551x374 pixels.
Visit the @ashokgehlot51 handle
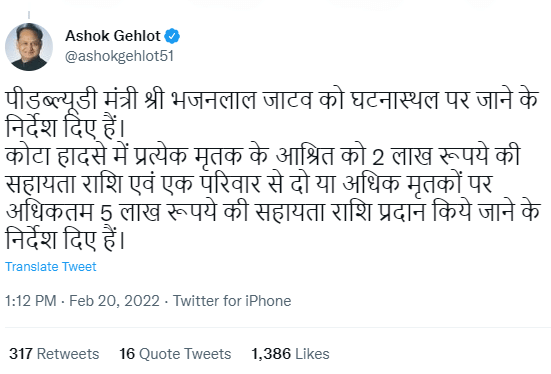pyautogui.click(x=119, y=56)
